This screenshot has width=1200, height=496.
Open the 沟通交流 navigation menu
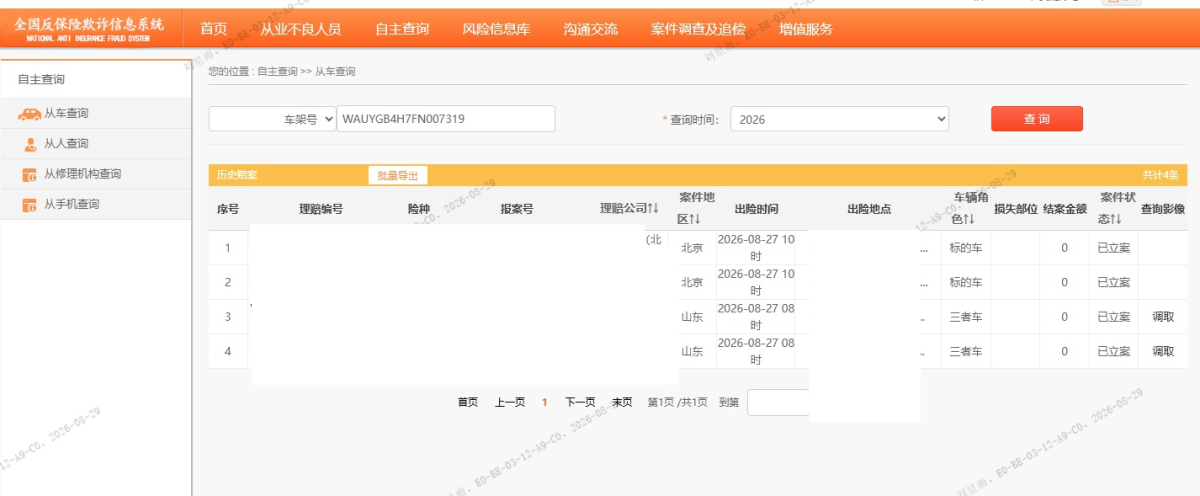[590, 29]
